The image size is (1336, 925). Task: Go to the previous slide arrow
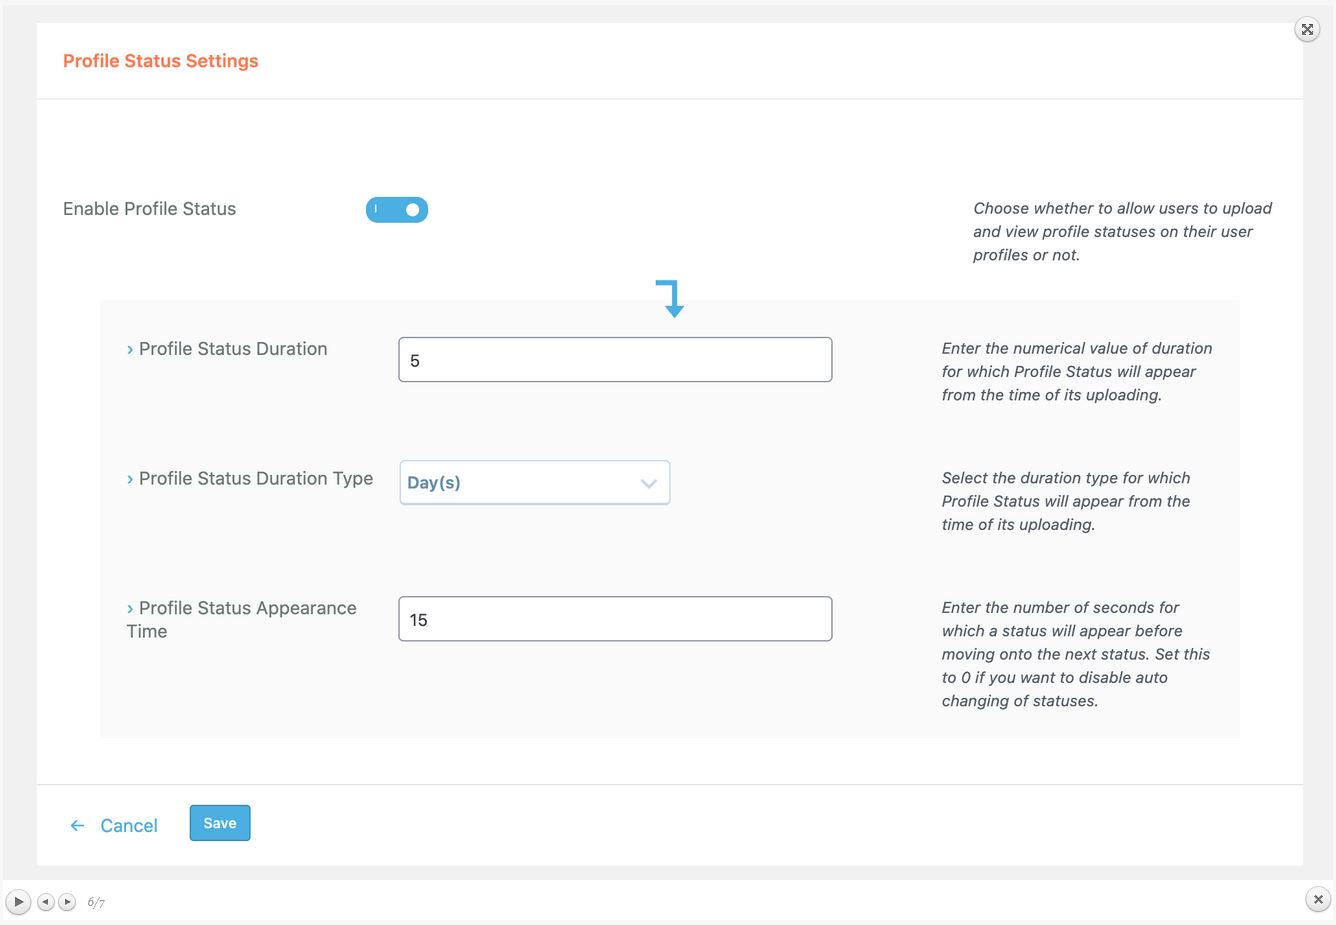click(x=46, y=902)
